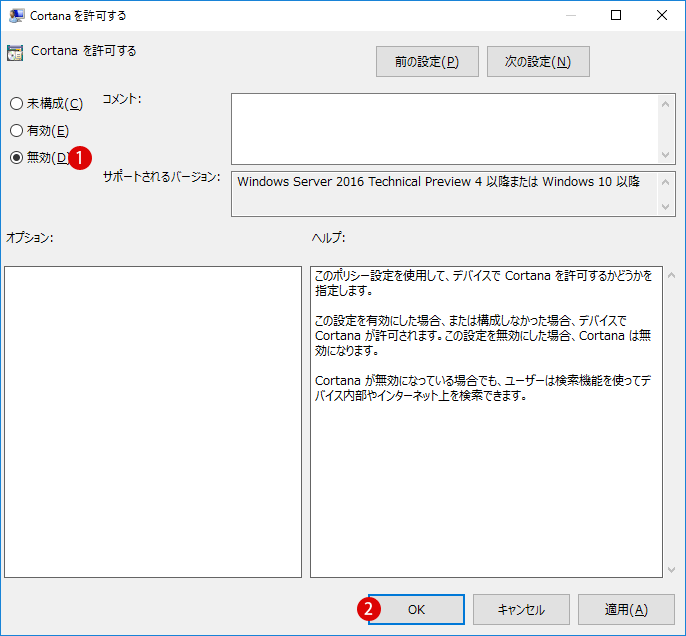Click the 適用(A) button
The image size is (686, 636).
coord(626,609)
